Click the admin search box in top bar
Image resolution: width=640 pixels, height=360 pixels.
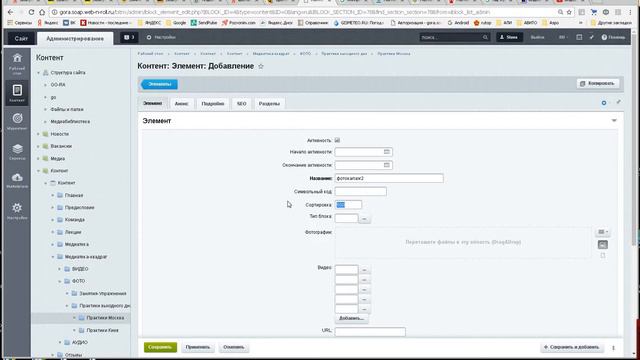(x=454, y=37)
